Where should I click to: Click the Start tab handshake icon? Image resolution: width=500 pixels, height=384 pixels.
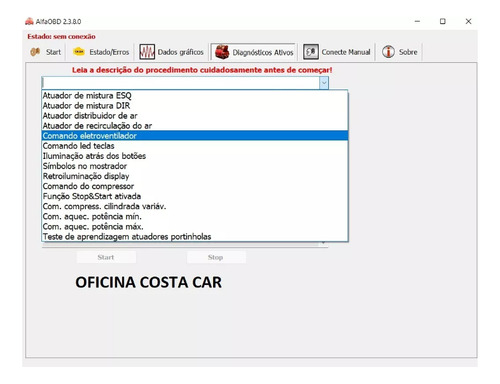(35, 52)
